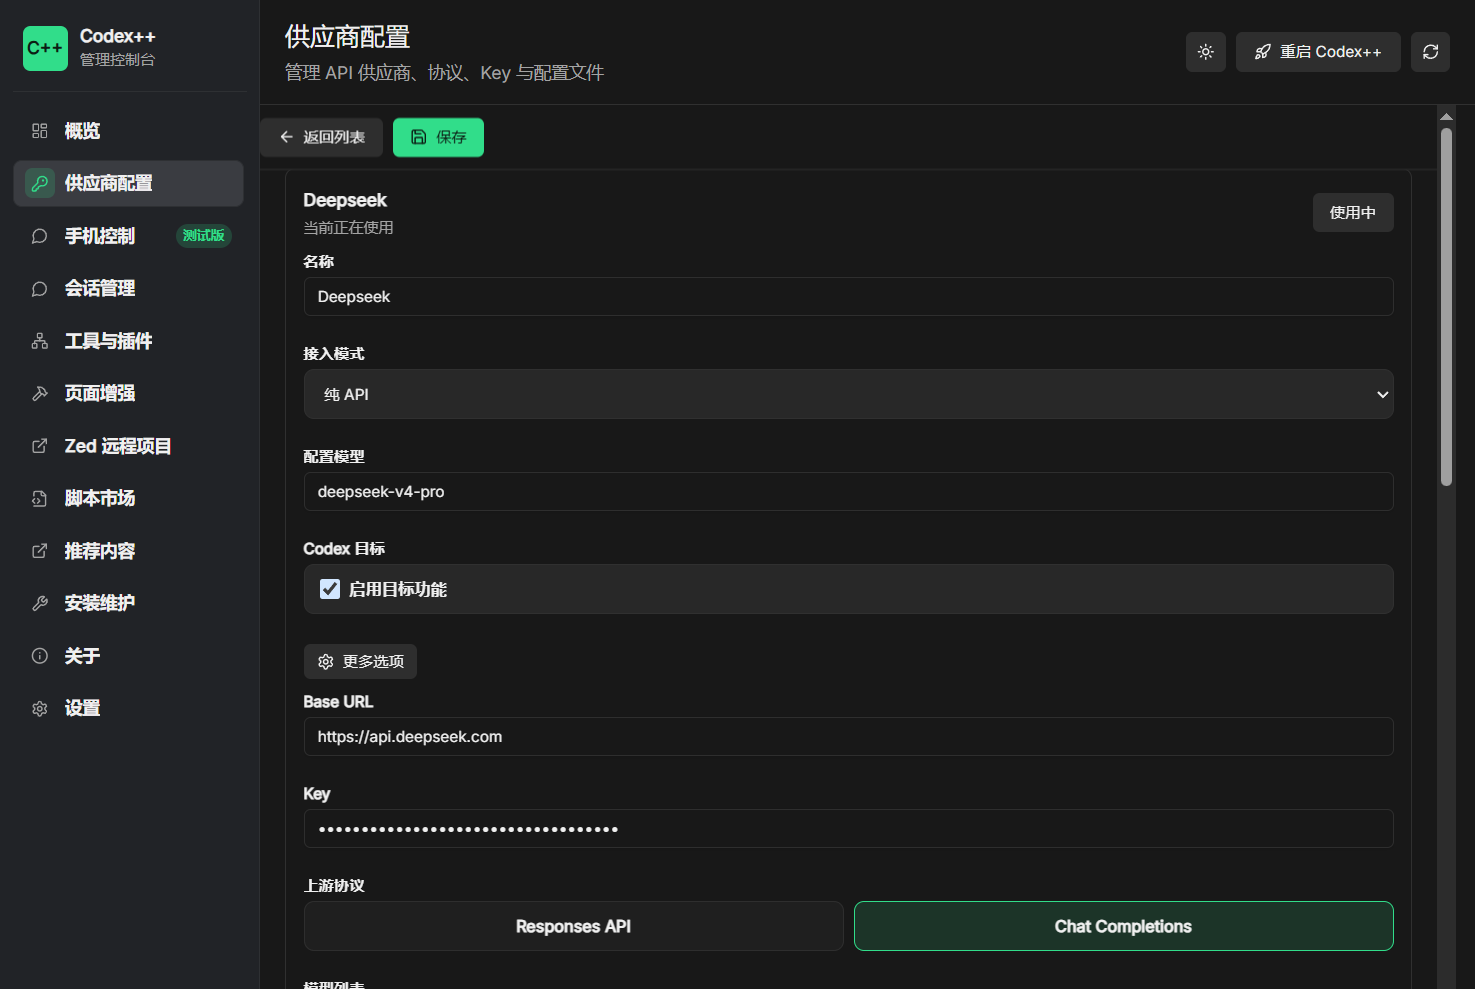
Task: Click the refresh icon in header
Action: (x=1430, y=52)
